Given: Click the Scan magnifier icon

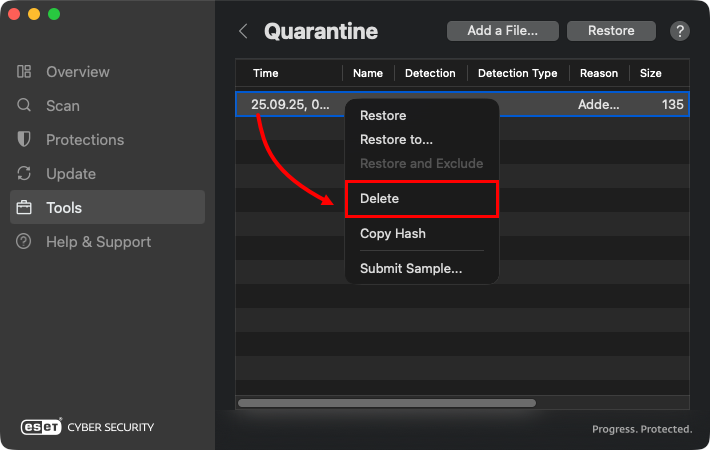Looking at the screenshot, I should tap(25, 106).
